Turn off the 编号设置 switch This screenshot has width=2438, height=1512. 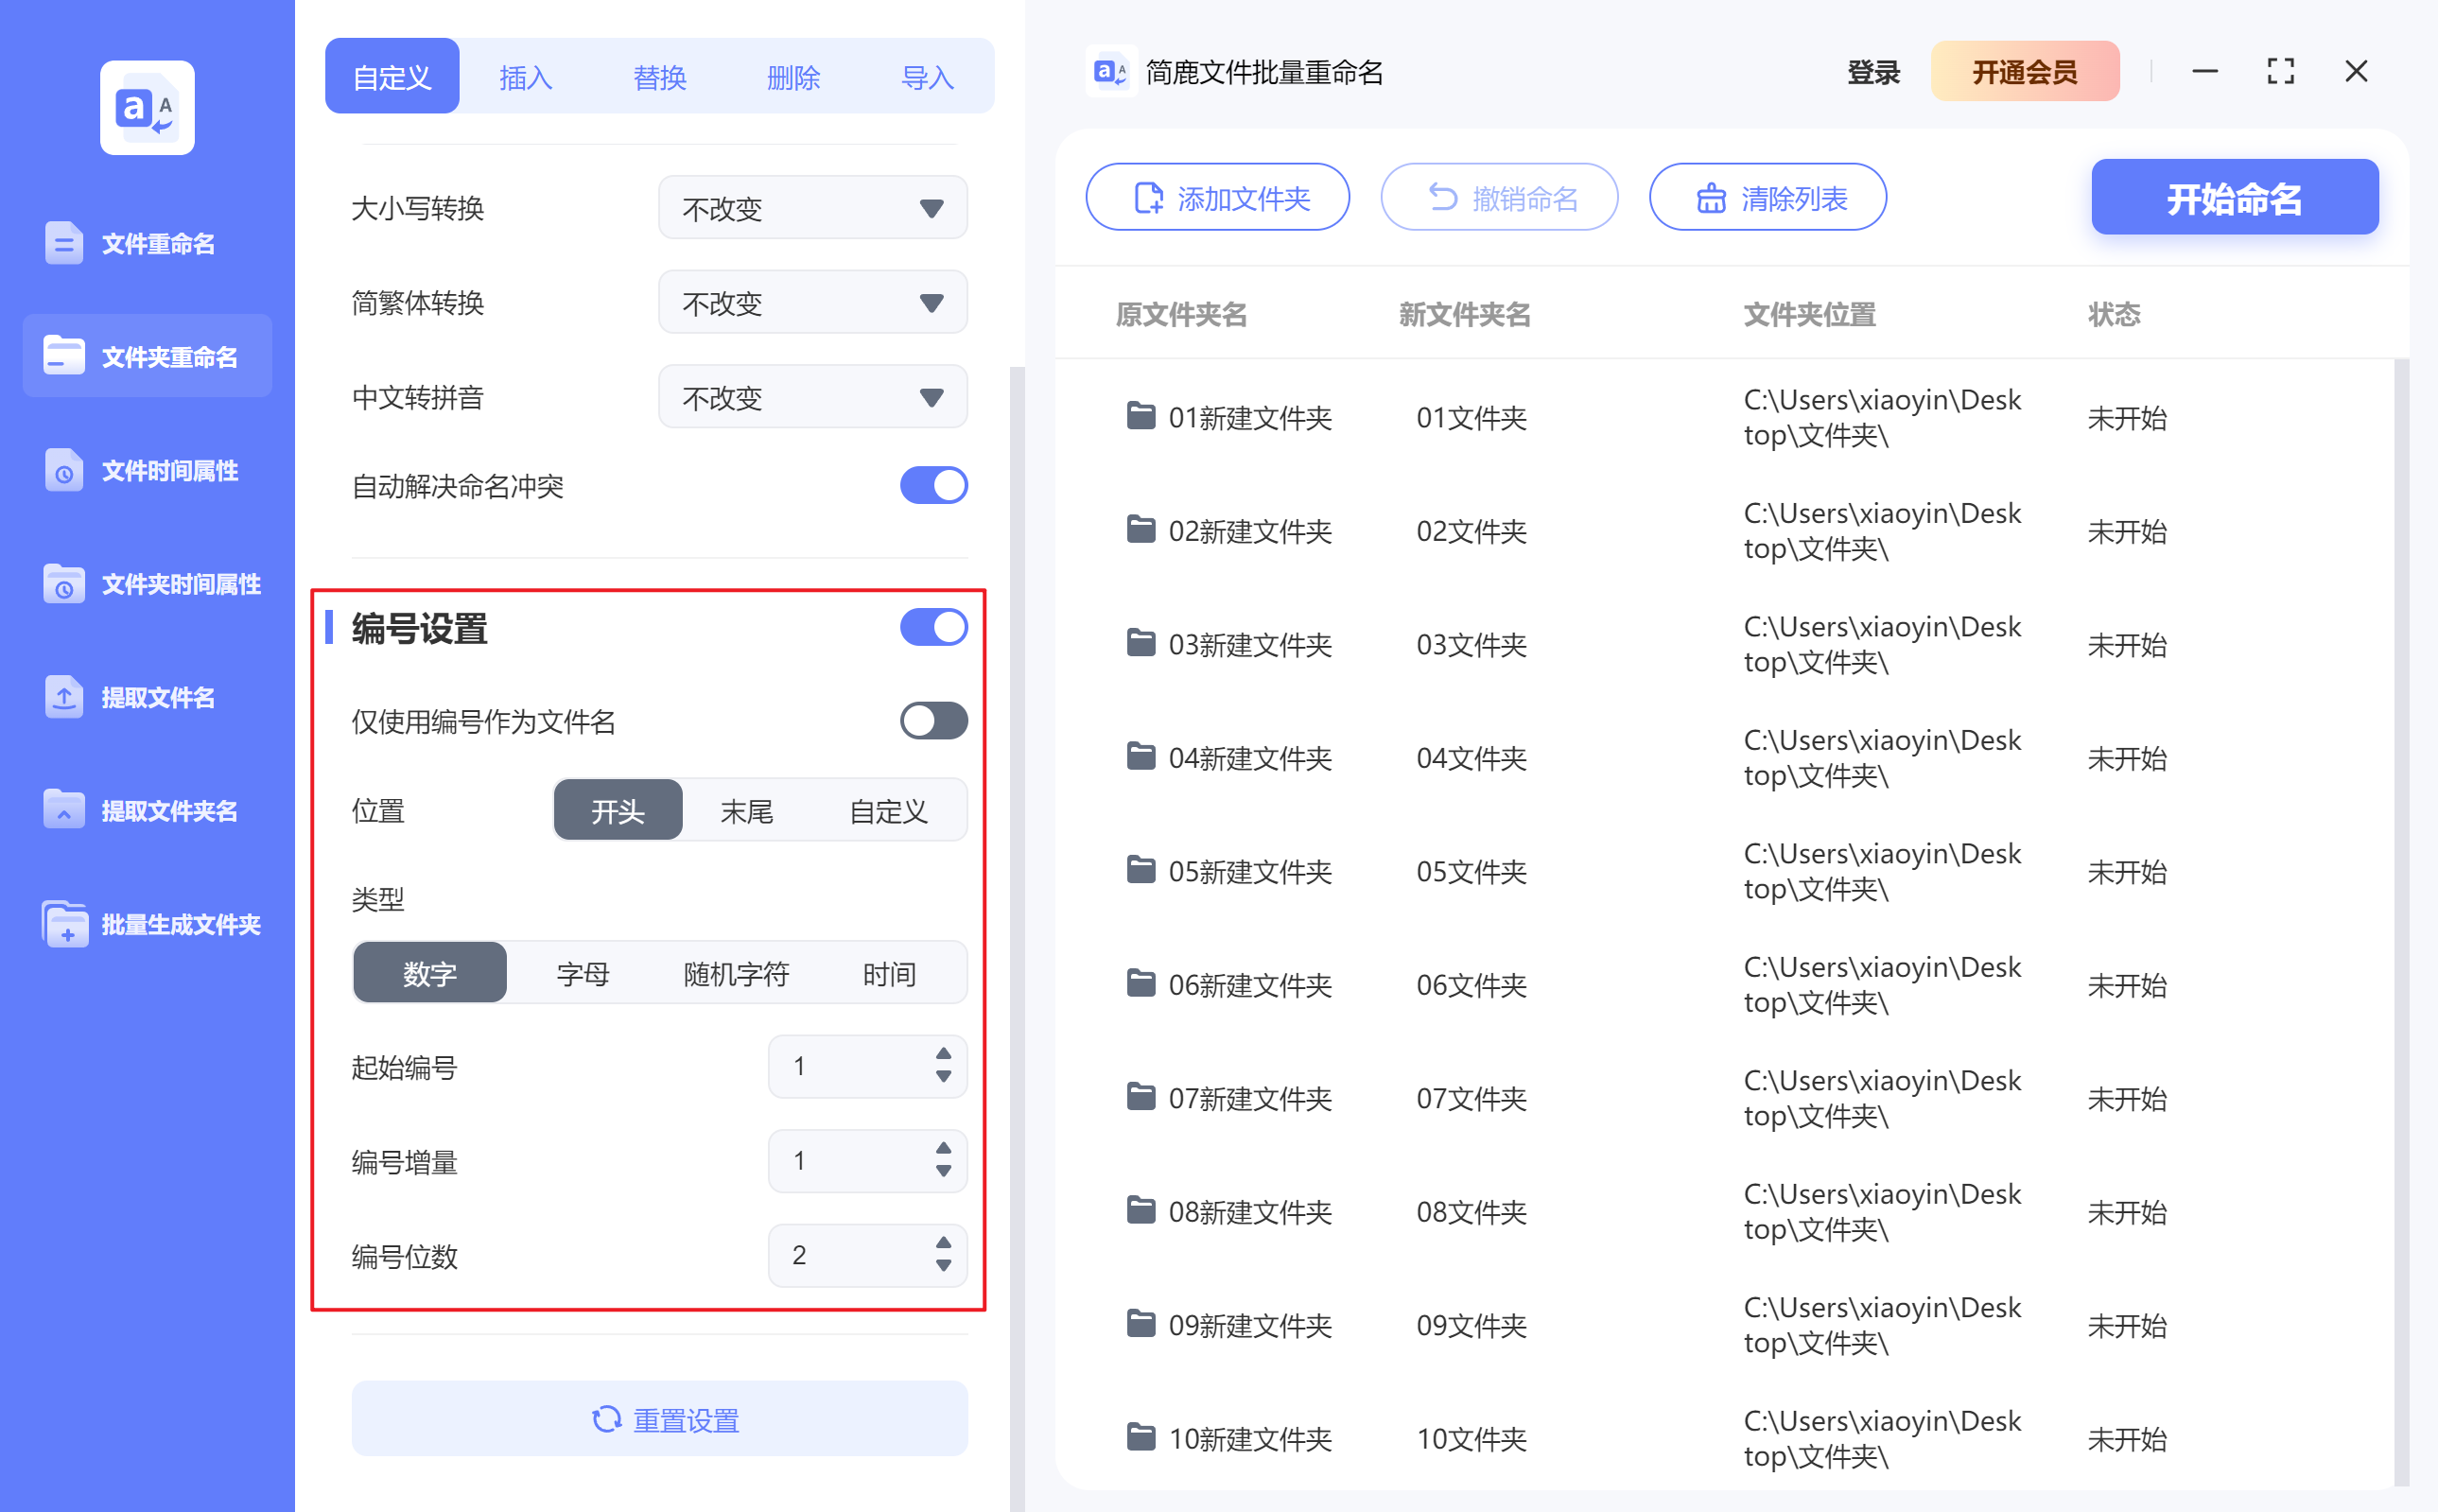tap(933, 627)
